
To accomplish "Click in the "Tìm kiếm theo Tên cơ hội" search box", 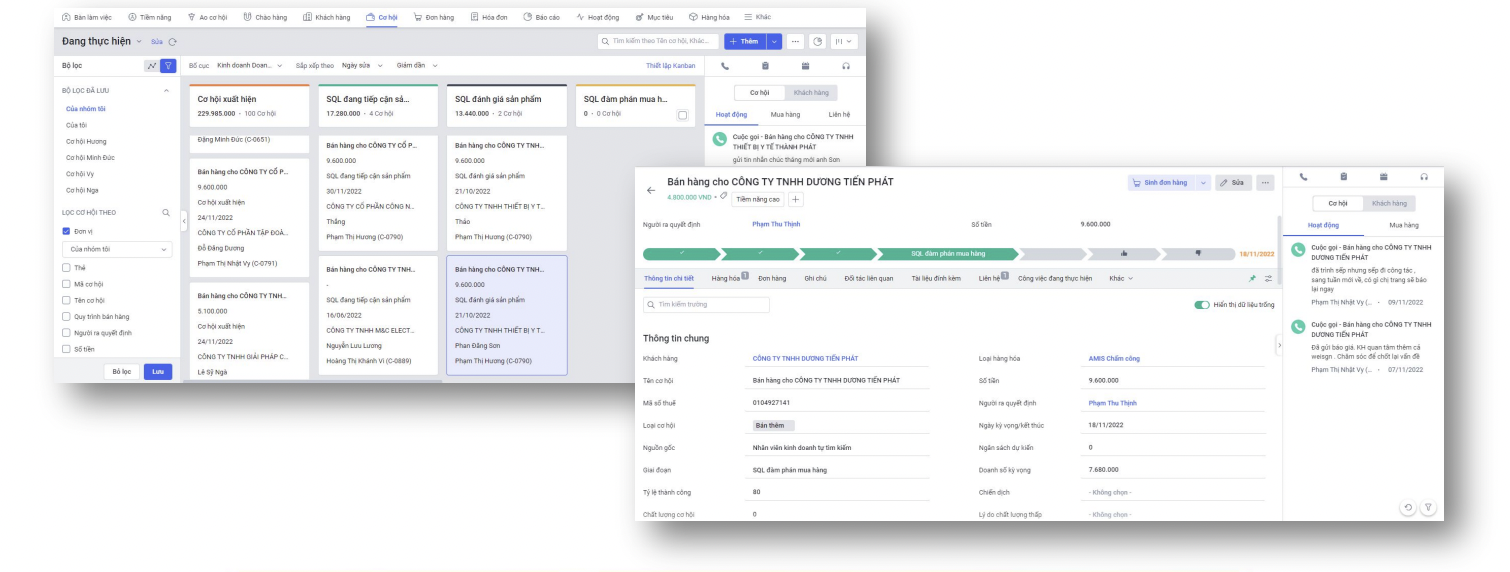I will tap(657, 41).
